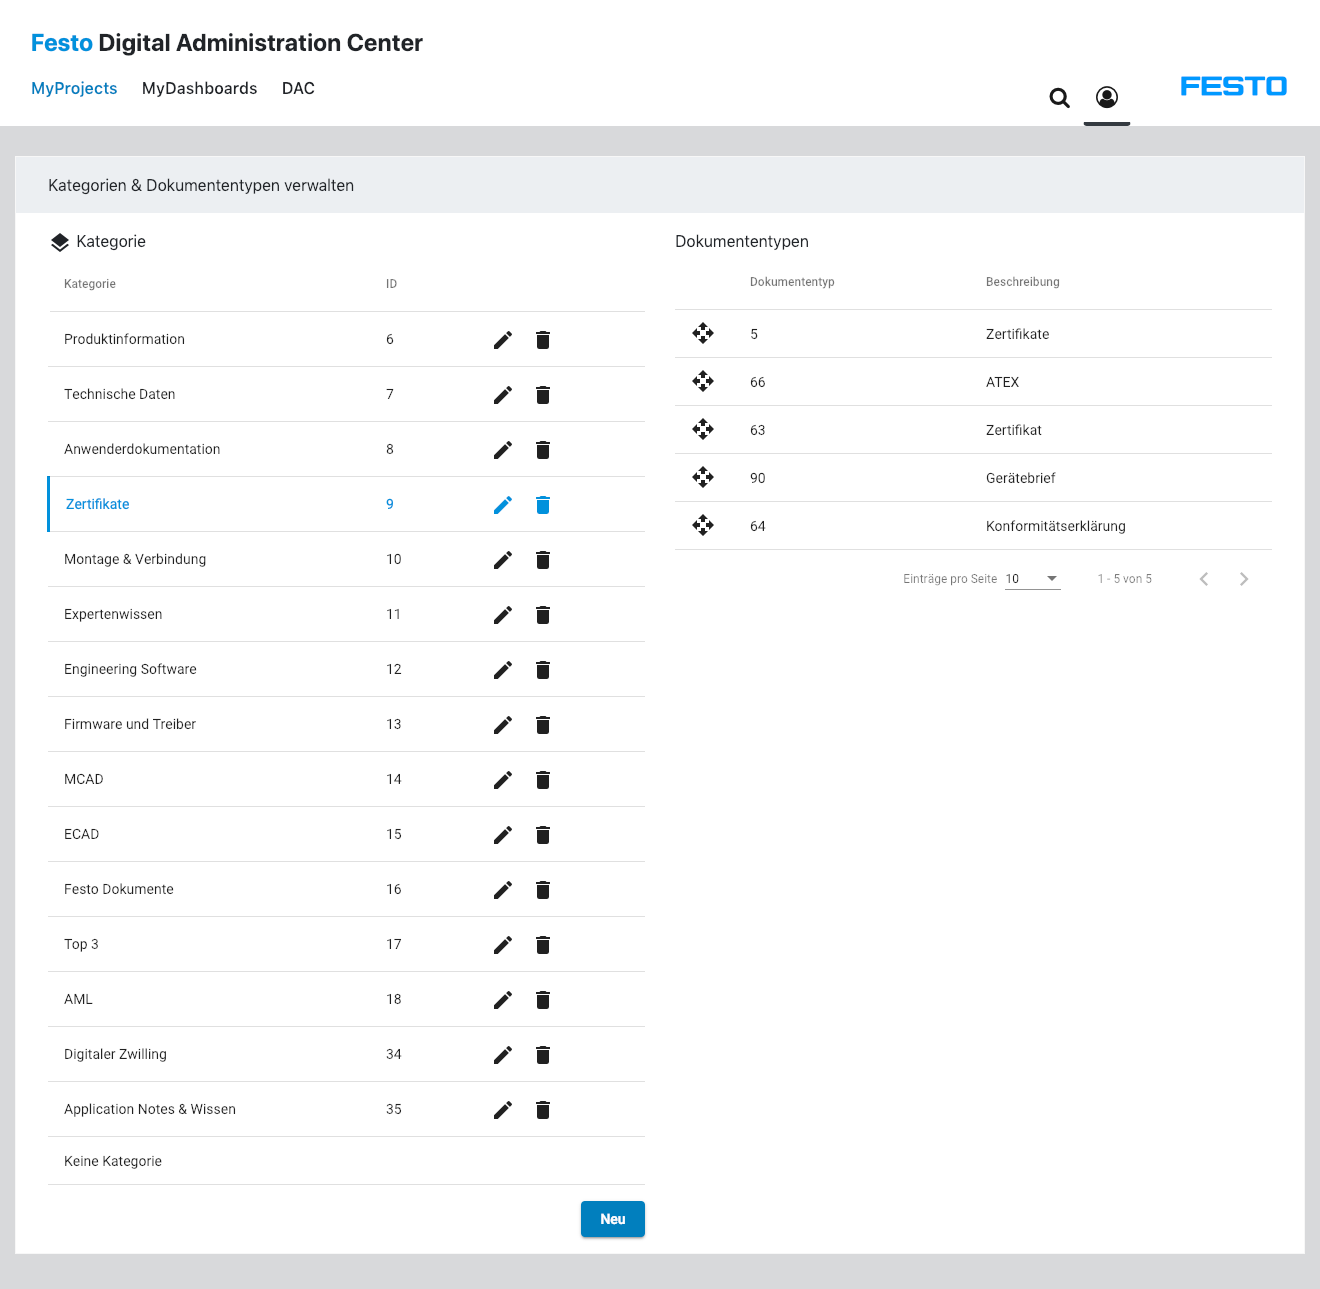Switch to the MyDashboards section
The height and width of the screenshot is (1289, 1320).
point(199,88)
